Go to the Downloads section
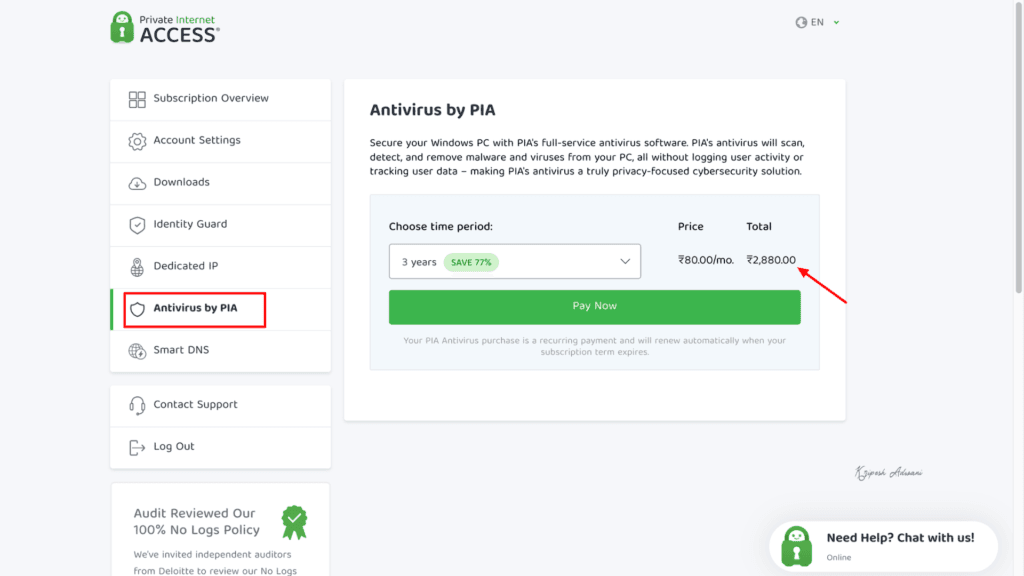The image size is (1024, 576). tap(221, 183)
